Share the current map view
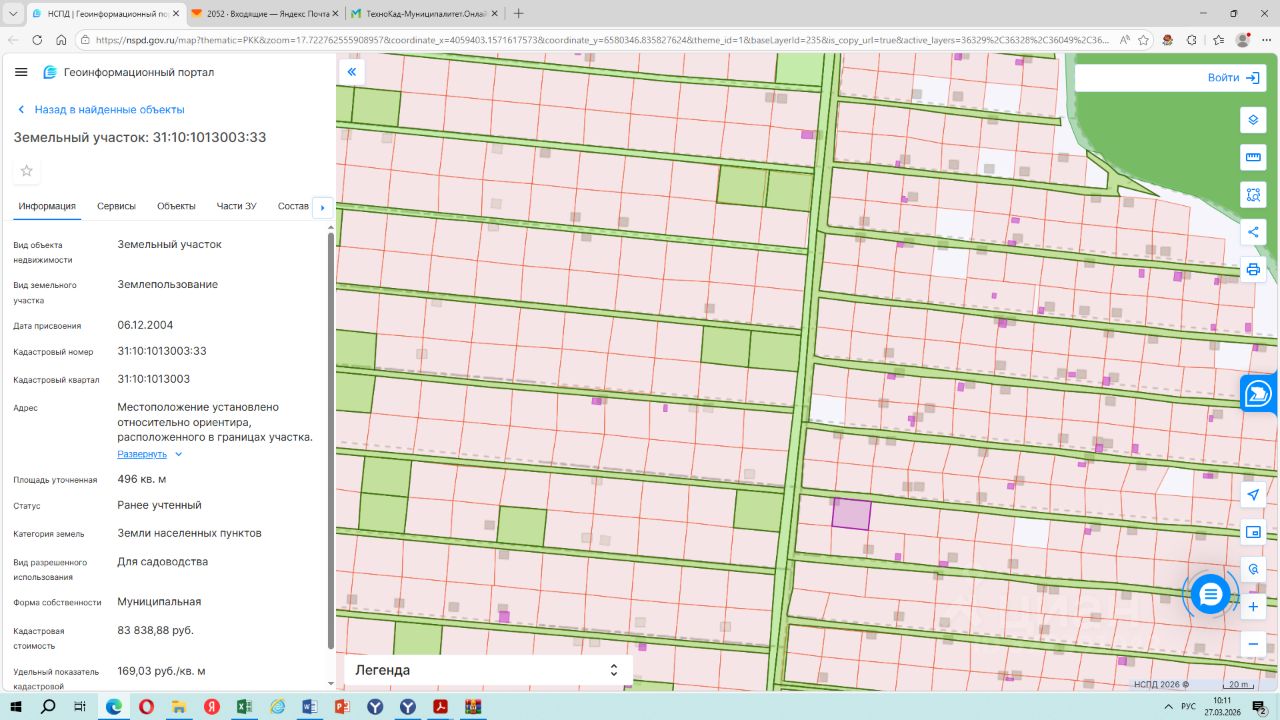Screen dimensions: 1280x720 (1253, 232)
